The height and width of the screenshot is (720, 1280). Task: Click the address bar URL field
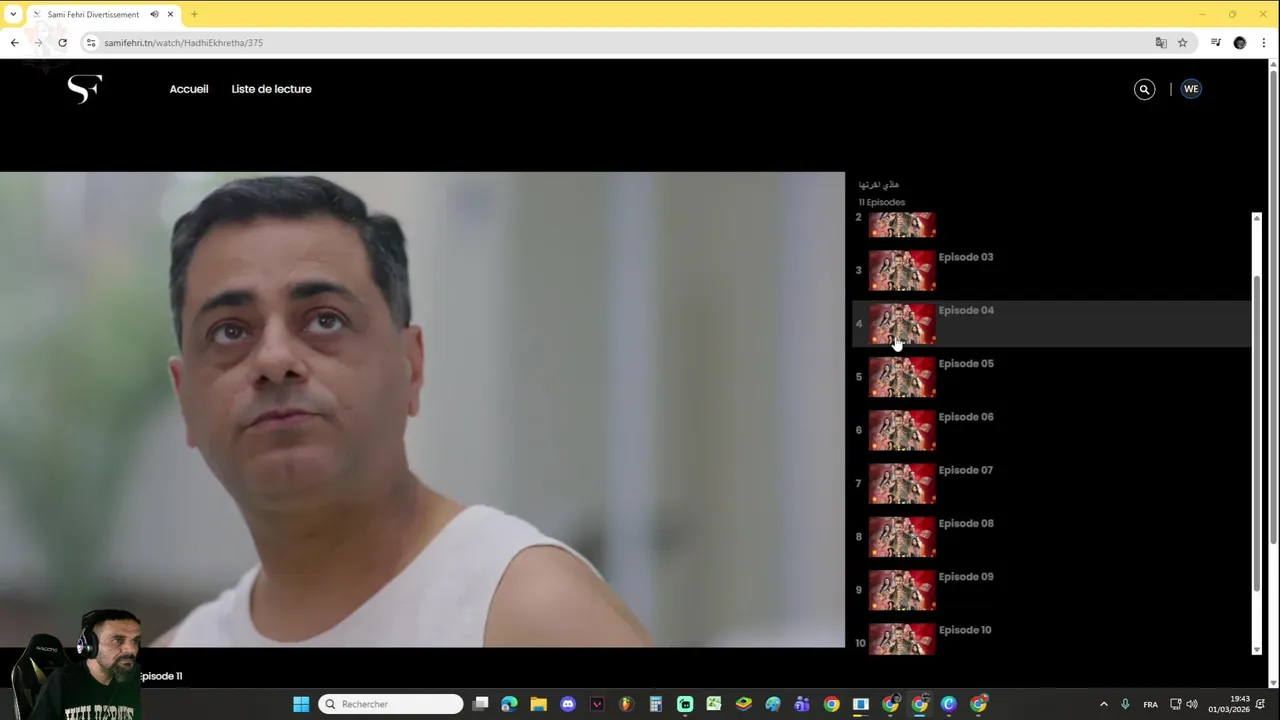coord(620,43)
